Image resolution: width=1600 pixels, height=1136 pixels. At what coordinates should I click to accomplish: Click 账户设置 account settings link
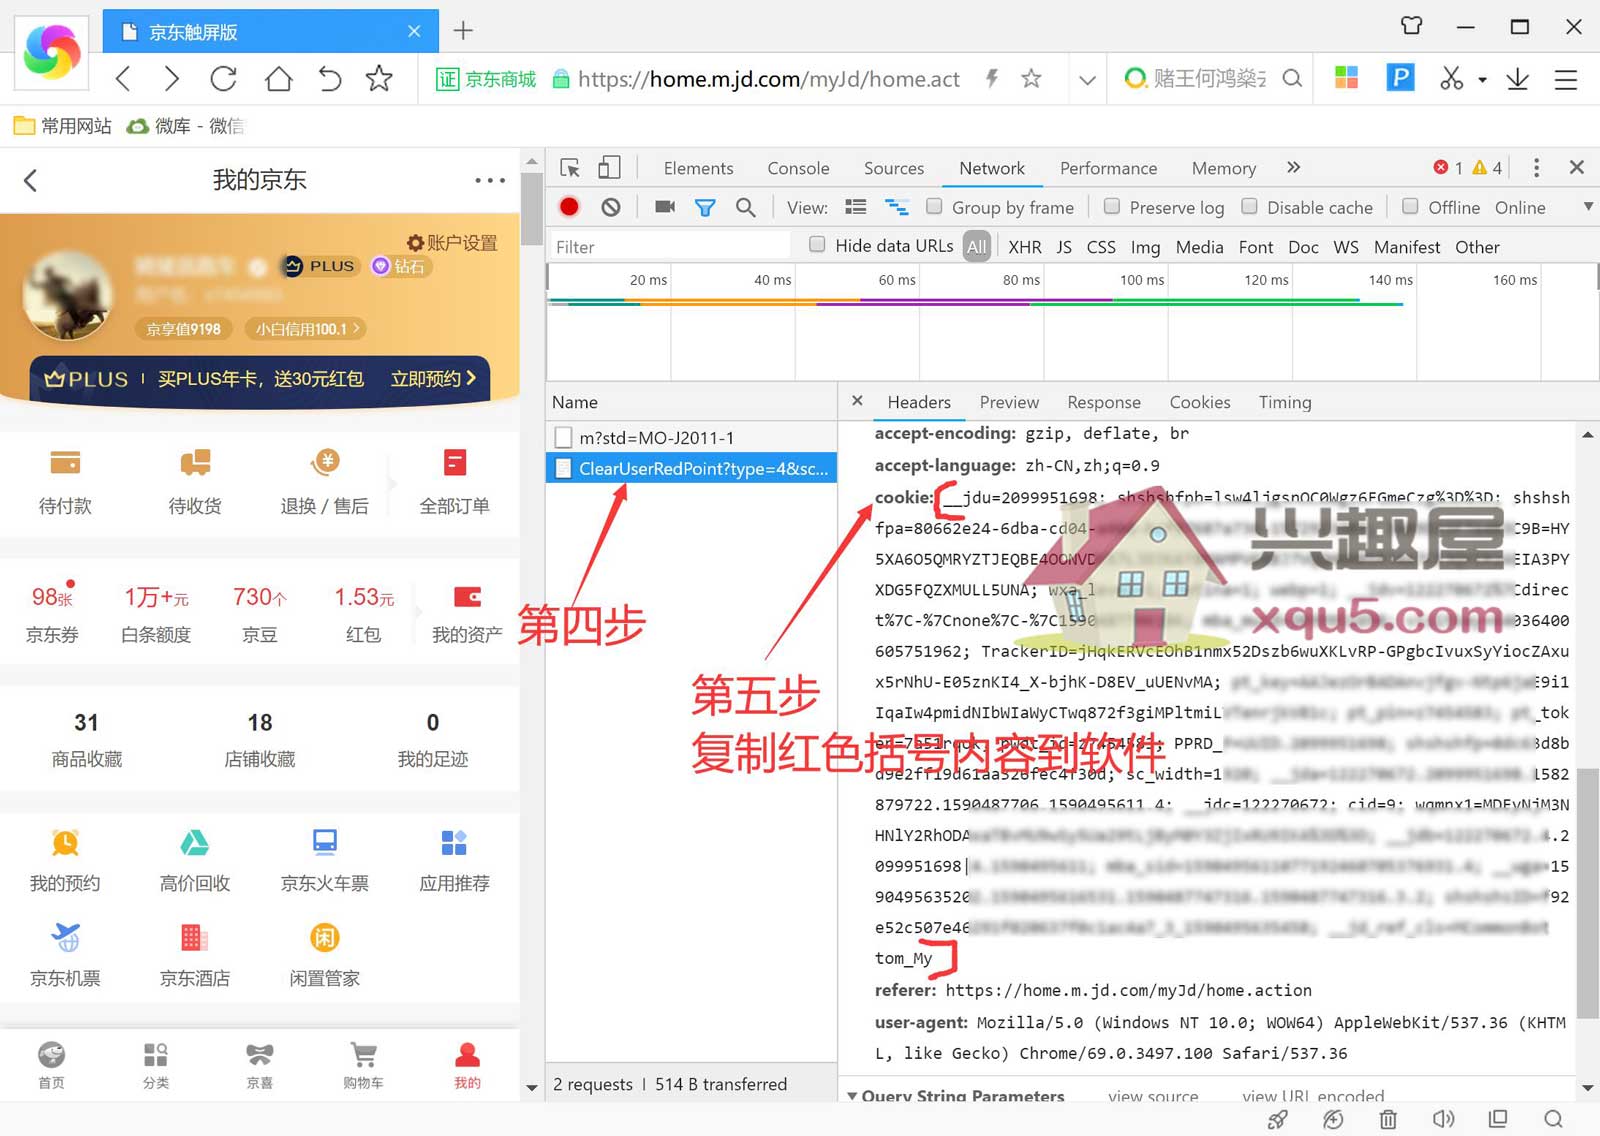(x=452, y=243)
